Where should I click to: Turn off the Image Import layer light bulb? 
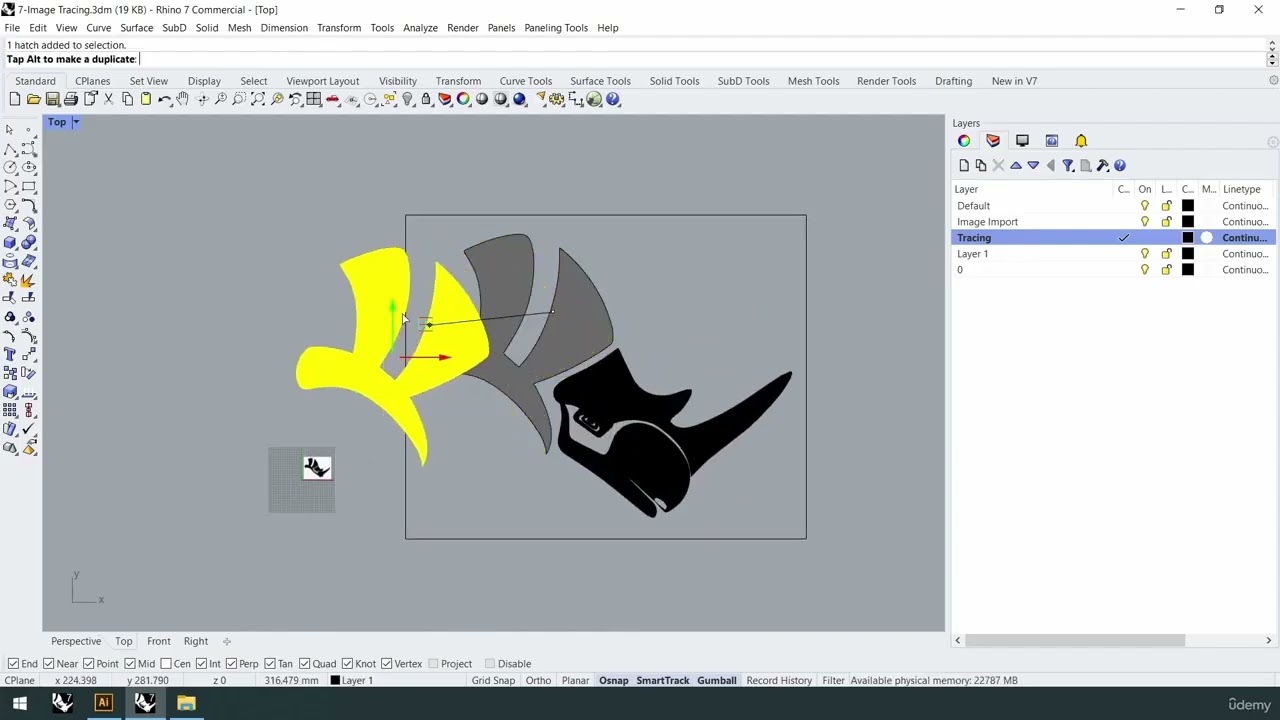(1145, 222)
